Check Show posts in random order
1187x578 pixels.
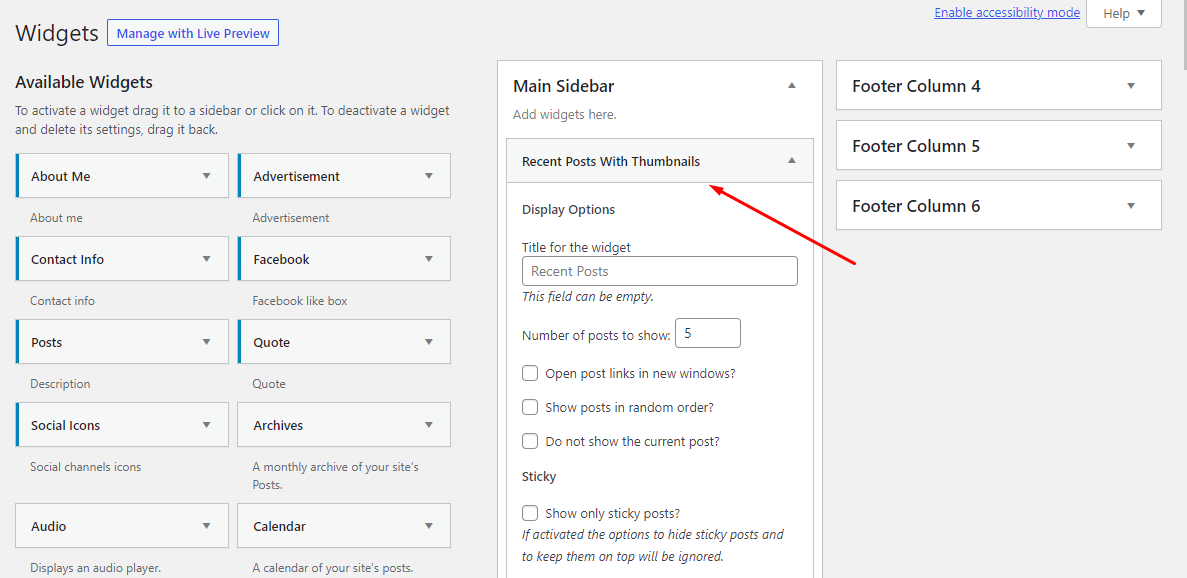(x=530, y=408)
